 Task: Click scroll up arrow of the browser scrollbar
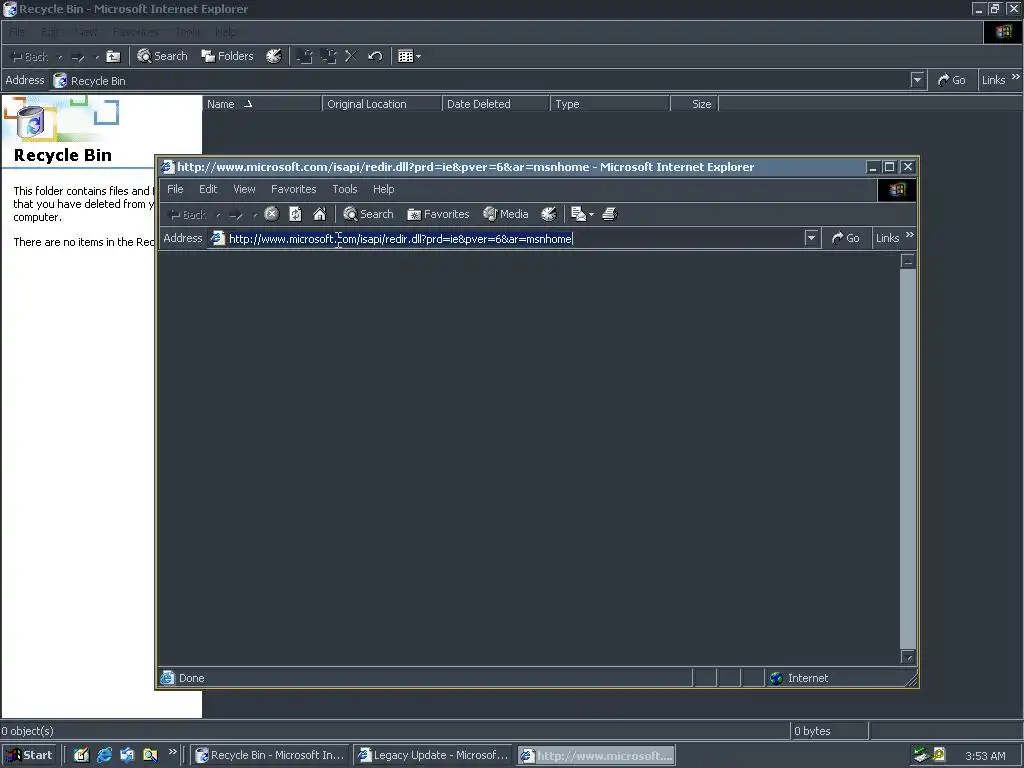908,261
